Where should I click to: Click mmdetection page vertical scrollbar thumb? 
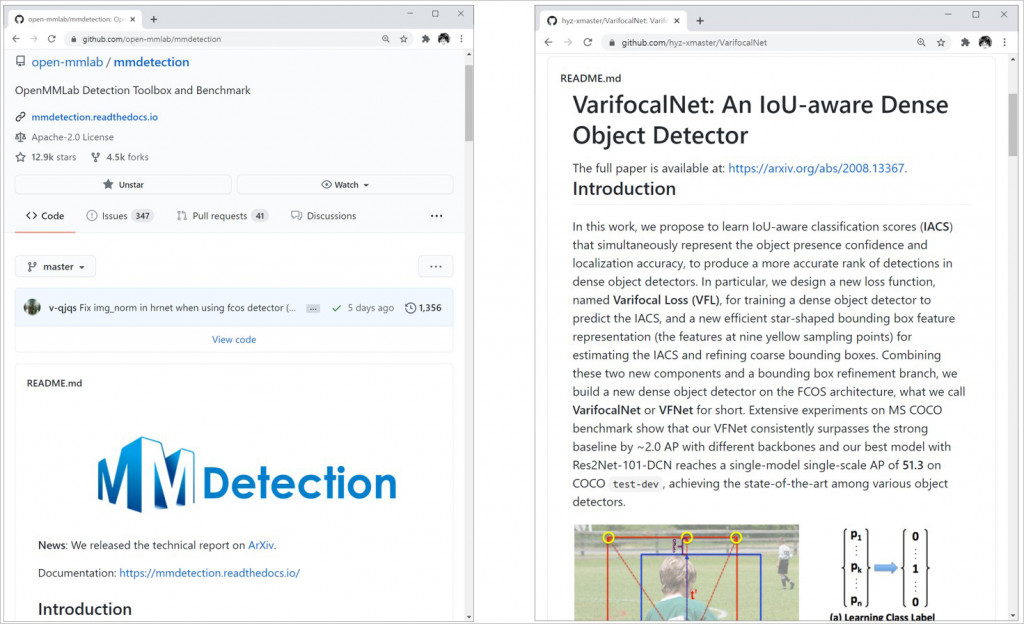coord(468,102)
